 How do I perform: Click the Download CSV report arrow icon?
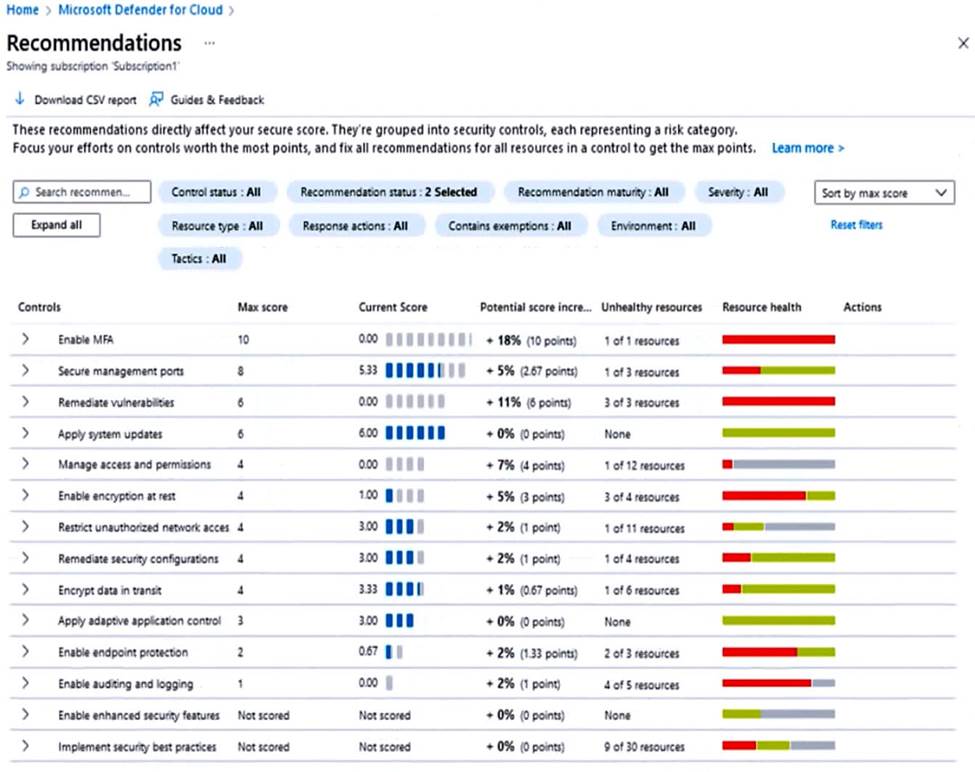(19, 99)
